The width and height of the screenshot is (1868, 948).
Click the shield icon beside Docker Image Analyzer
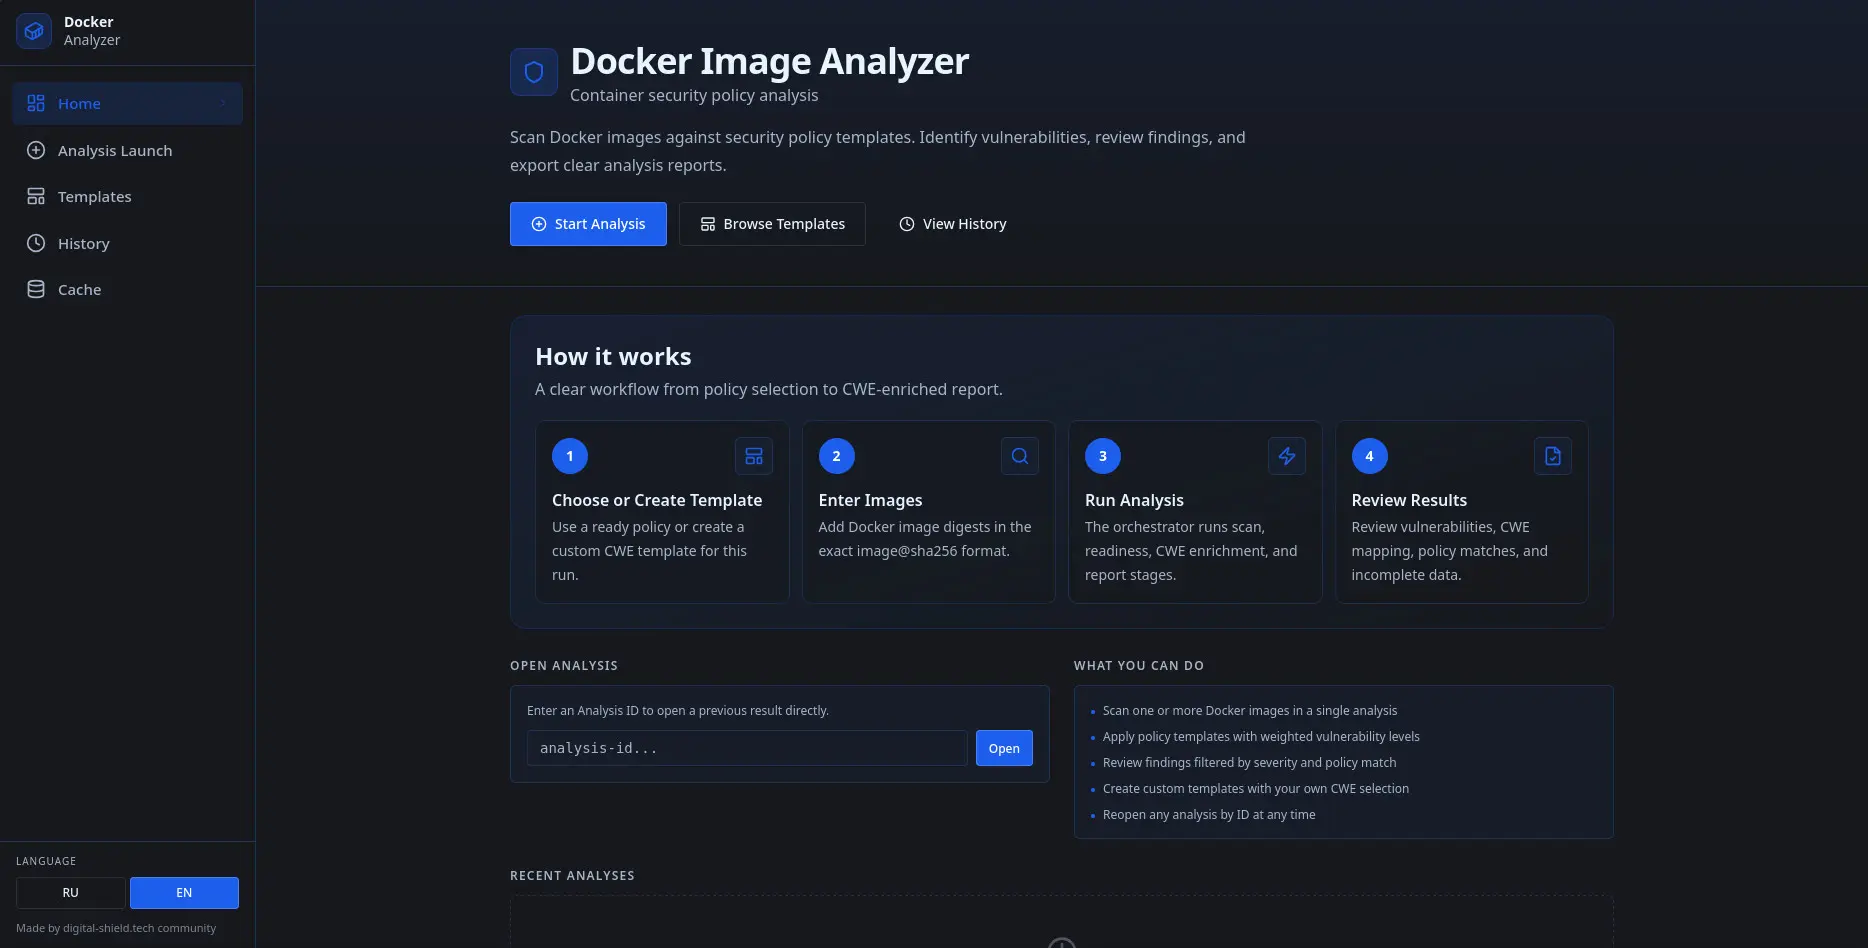[x=534, y=72]
